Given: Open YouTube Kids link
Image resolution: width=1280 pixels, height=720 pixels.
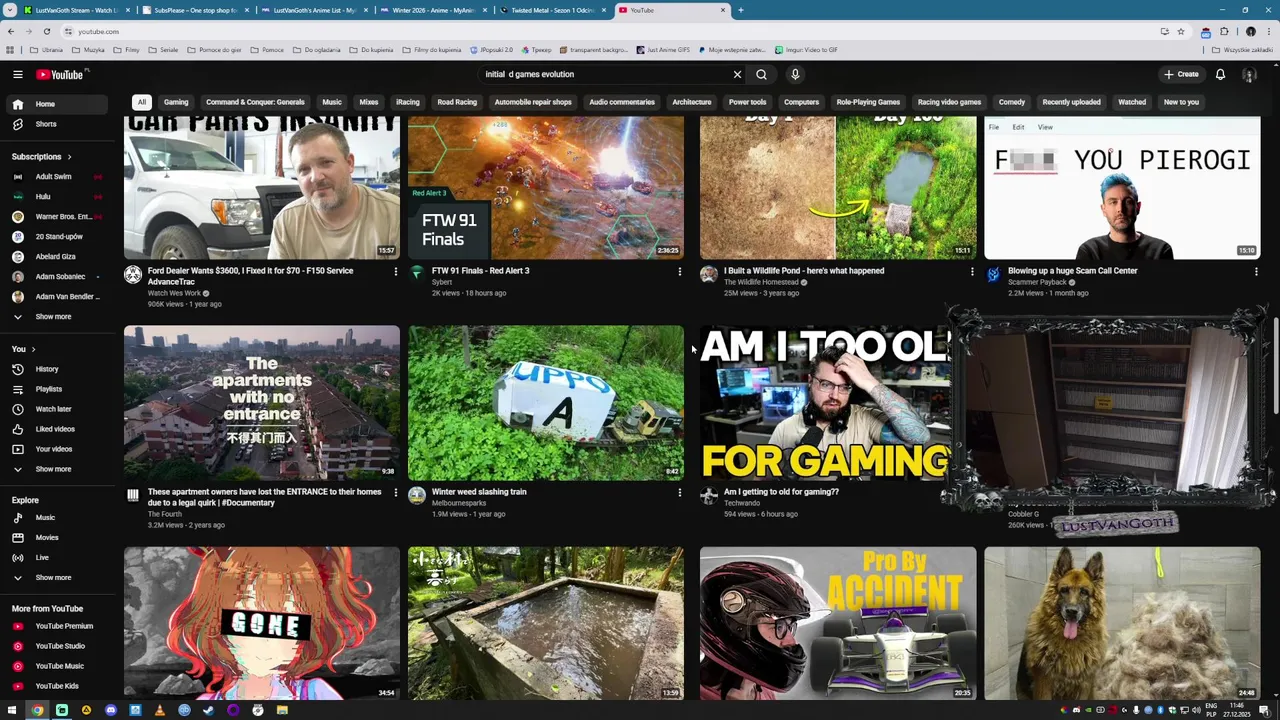Looking at the screenshot, I should [56, 686].
